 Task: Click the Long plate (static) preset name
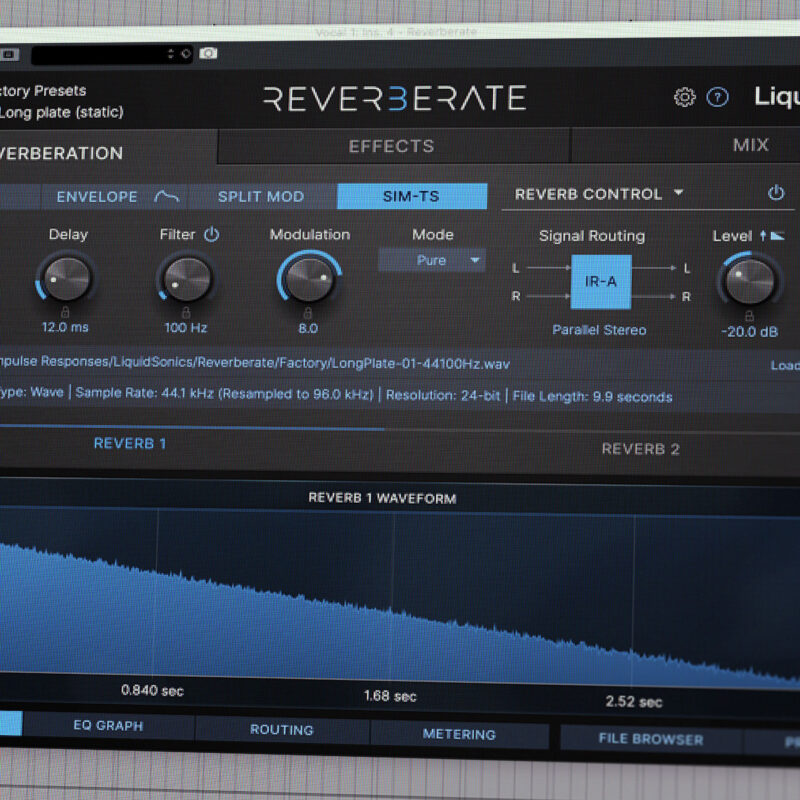point(61,112)
